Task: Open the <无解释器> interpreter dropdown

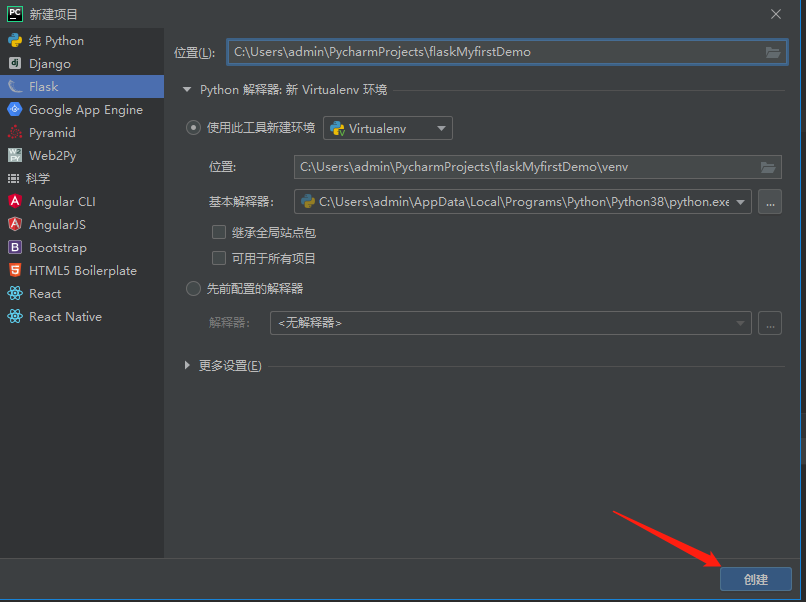Action: 510,323
